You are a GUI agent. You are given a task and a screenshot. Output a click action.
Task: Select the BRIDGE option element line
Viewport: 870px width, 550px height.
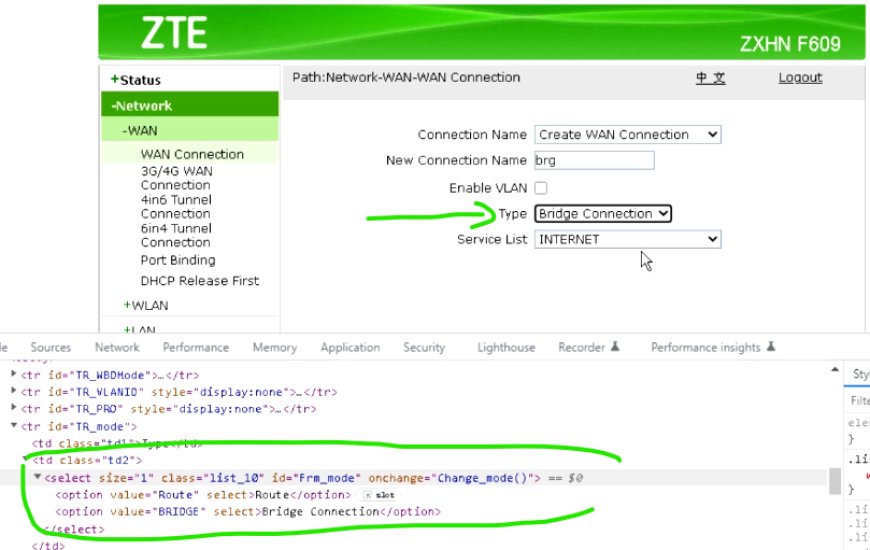[x=247, y=512]
